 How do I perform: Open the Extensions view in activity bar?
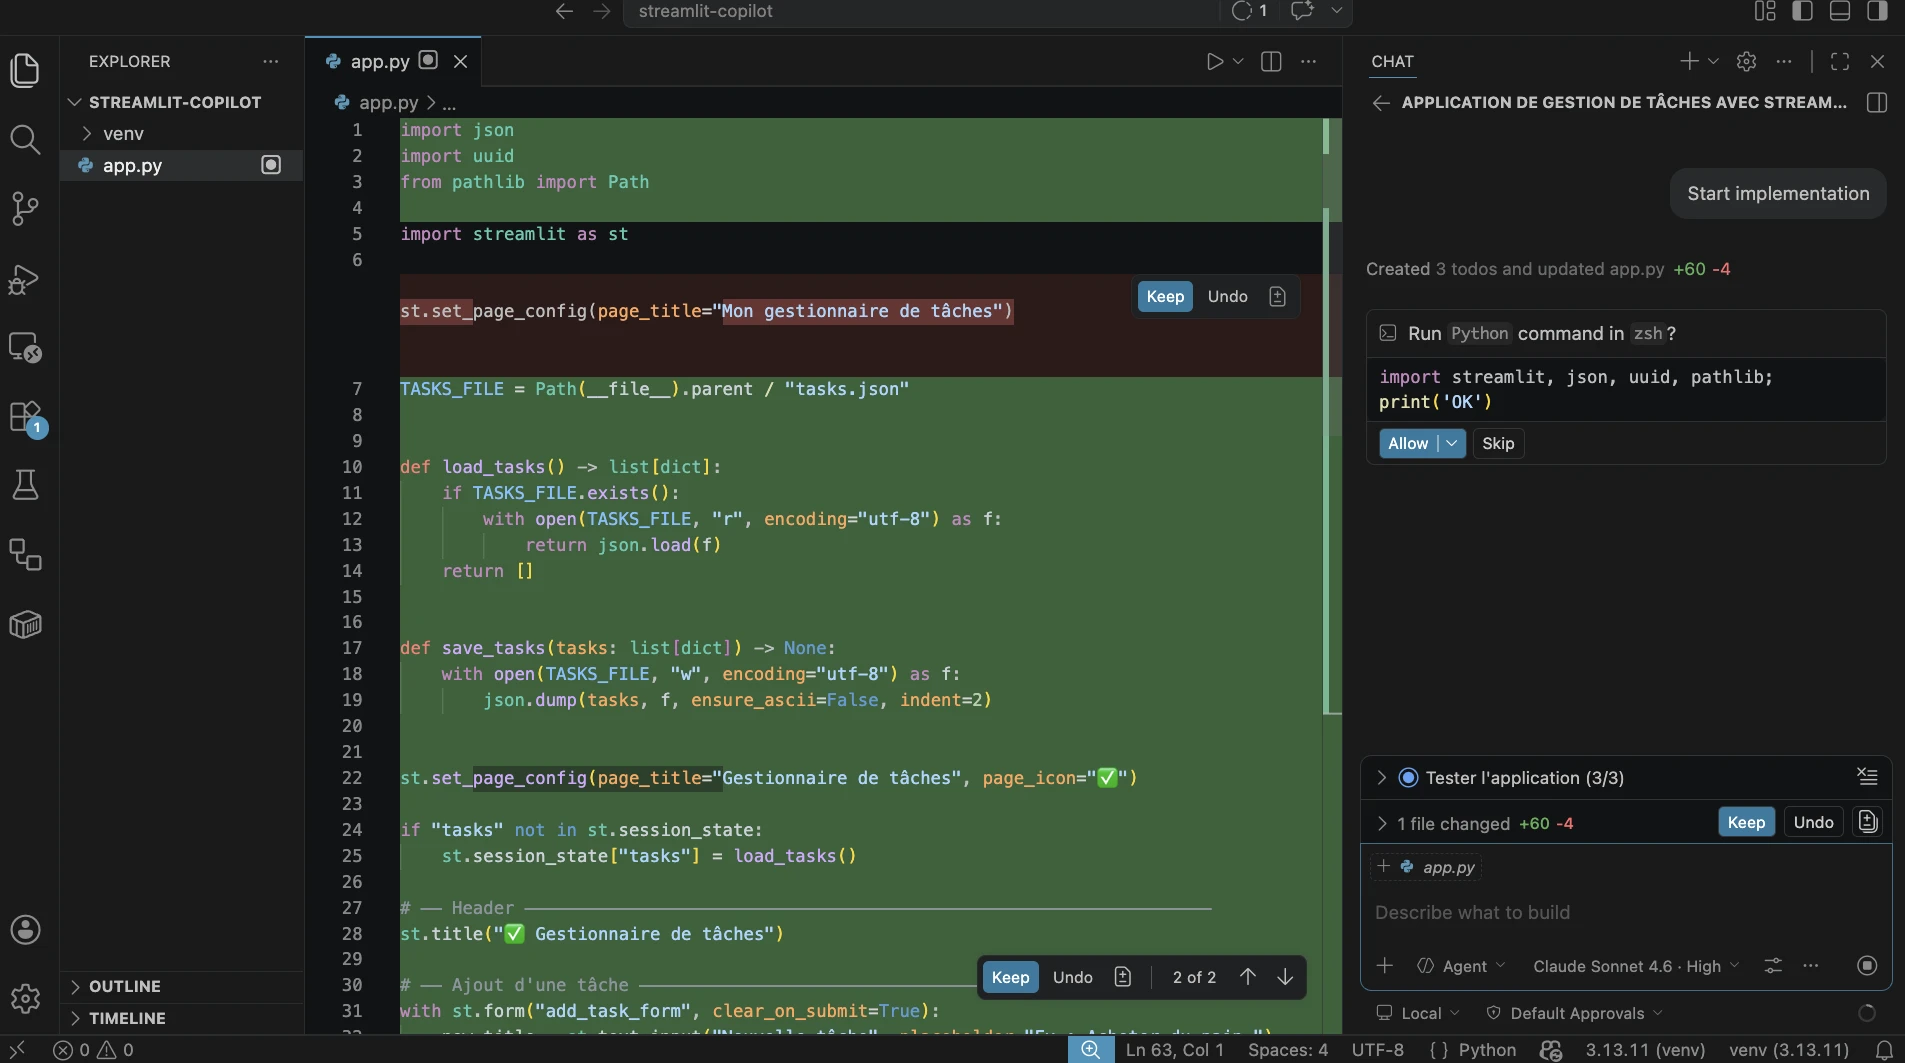(25, 416)
